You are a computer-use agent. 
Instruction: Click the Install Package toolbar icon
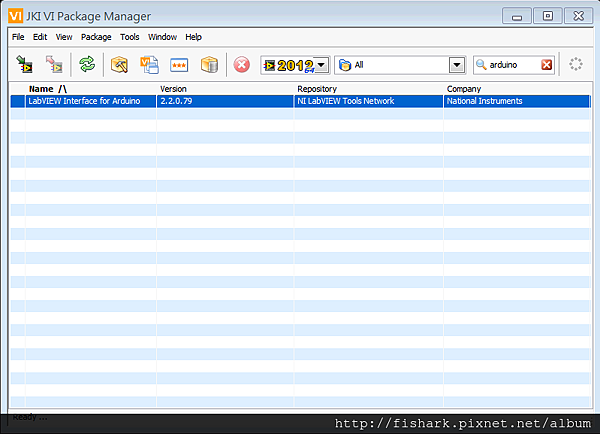click(x=24, y=64)
